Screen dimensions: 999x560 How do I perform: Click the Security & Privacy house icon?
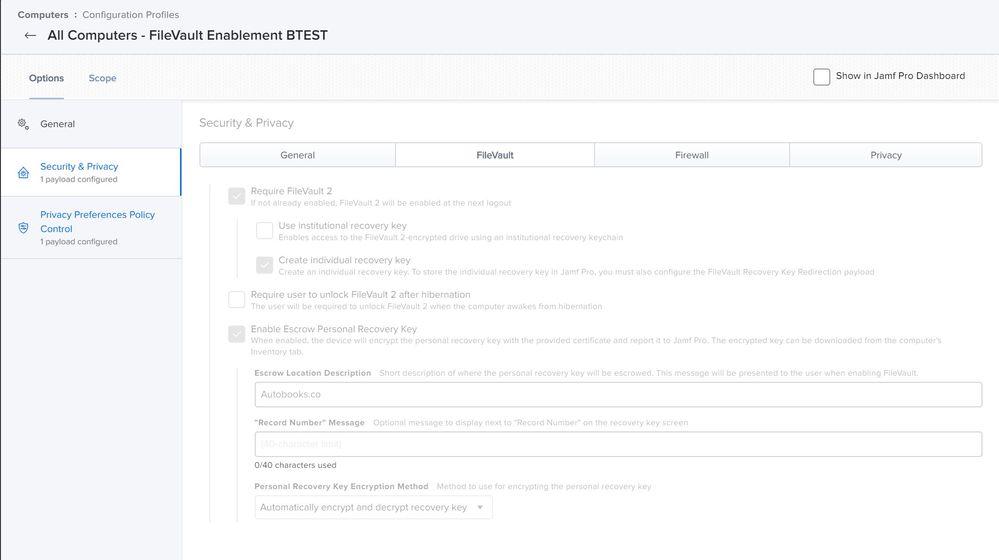point(24,173)
